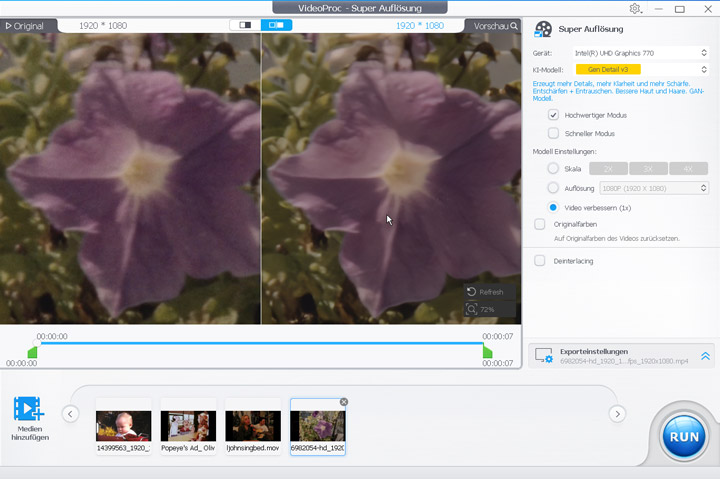Open the KI-Modell Gen Detail v3 dropdown
Viewport: 720px width, 479px height.
(x=641, y=69)
